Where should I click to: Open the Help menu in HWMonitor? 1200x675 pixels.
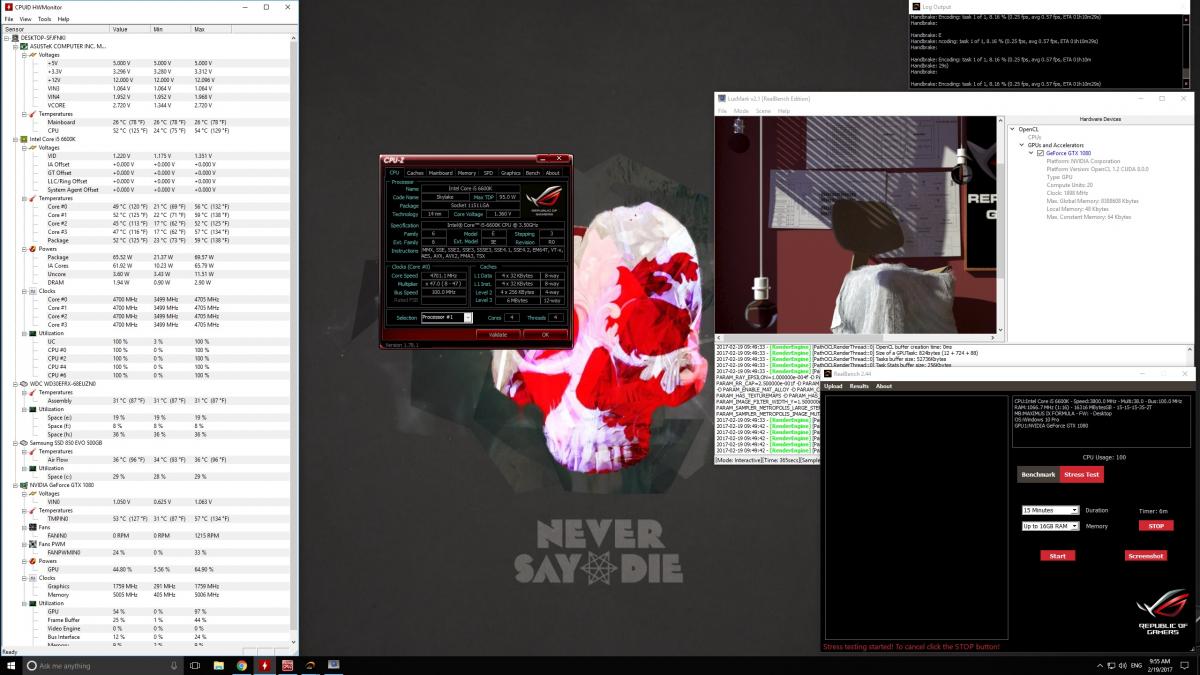(x=63, y=19)
